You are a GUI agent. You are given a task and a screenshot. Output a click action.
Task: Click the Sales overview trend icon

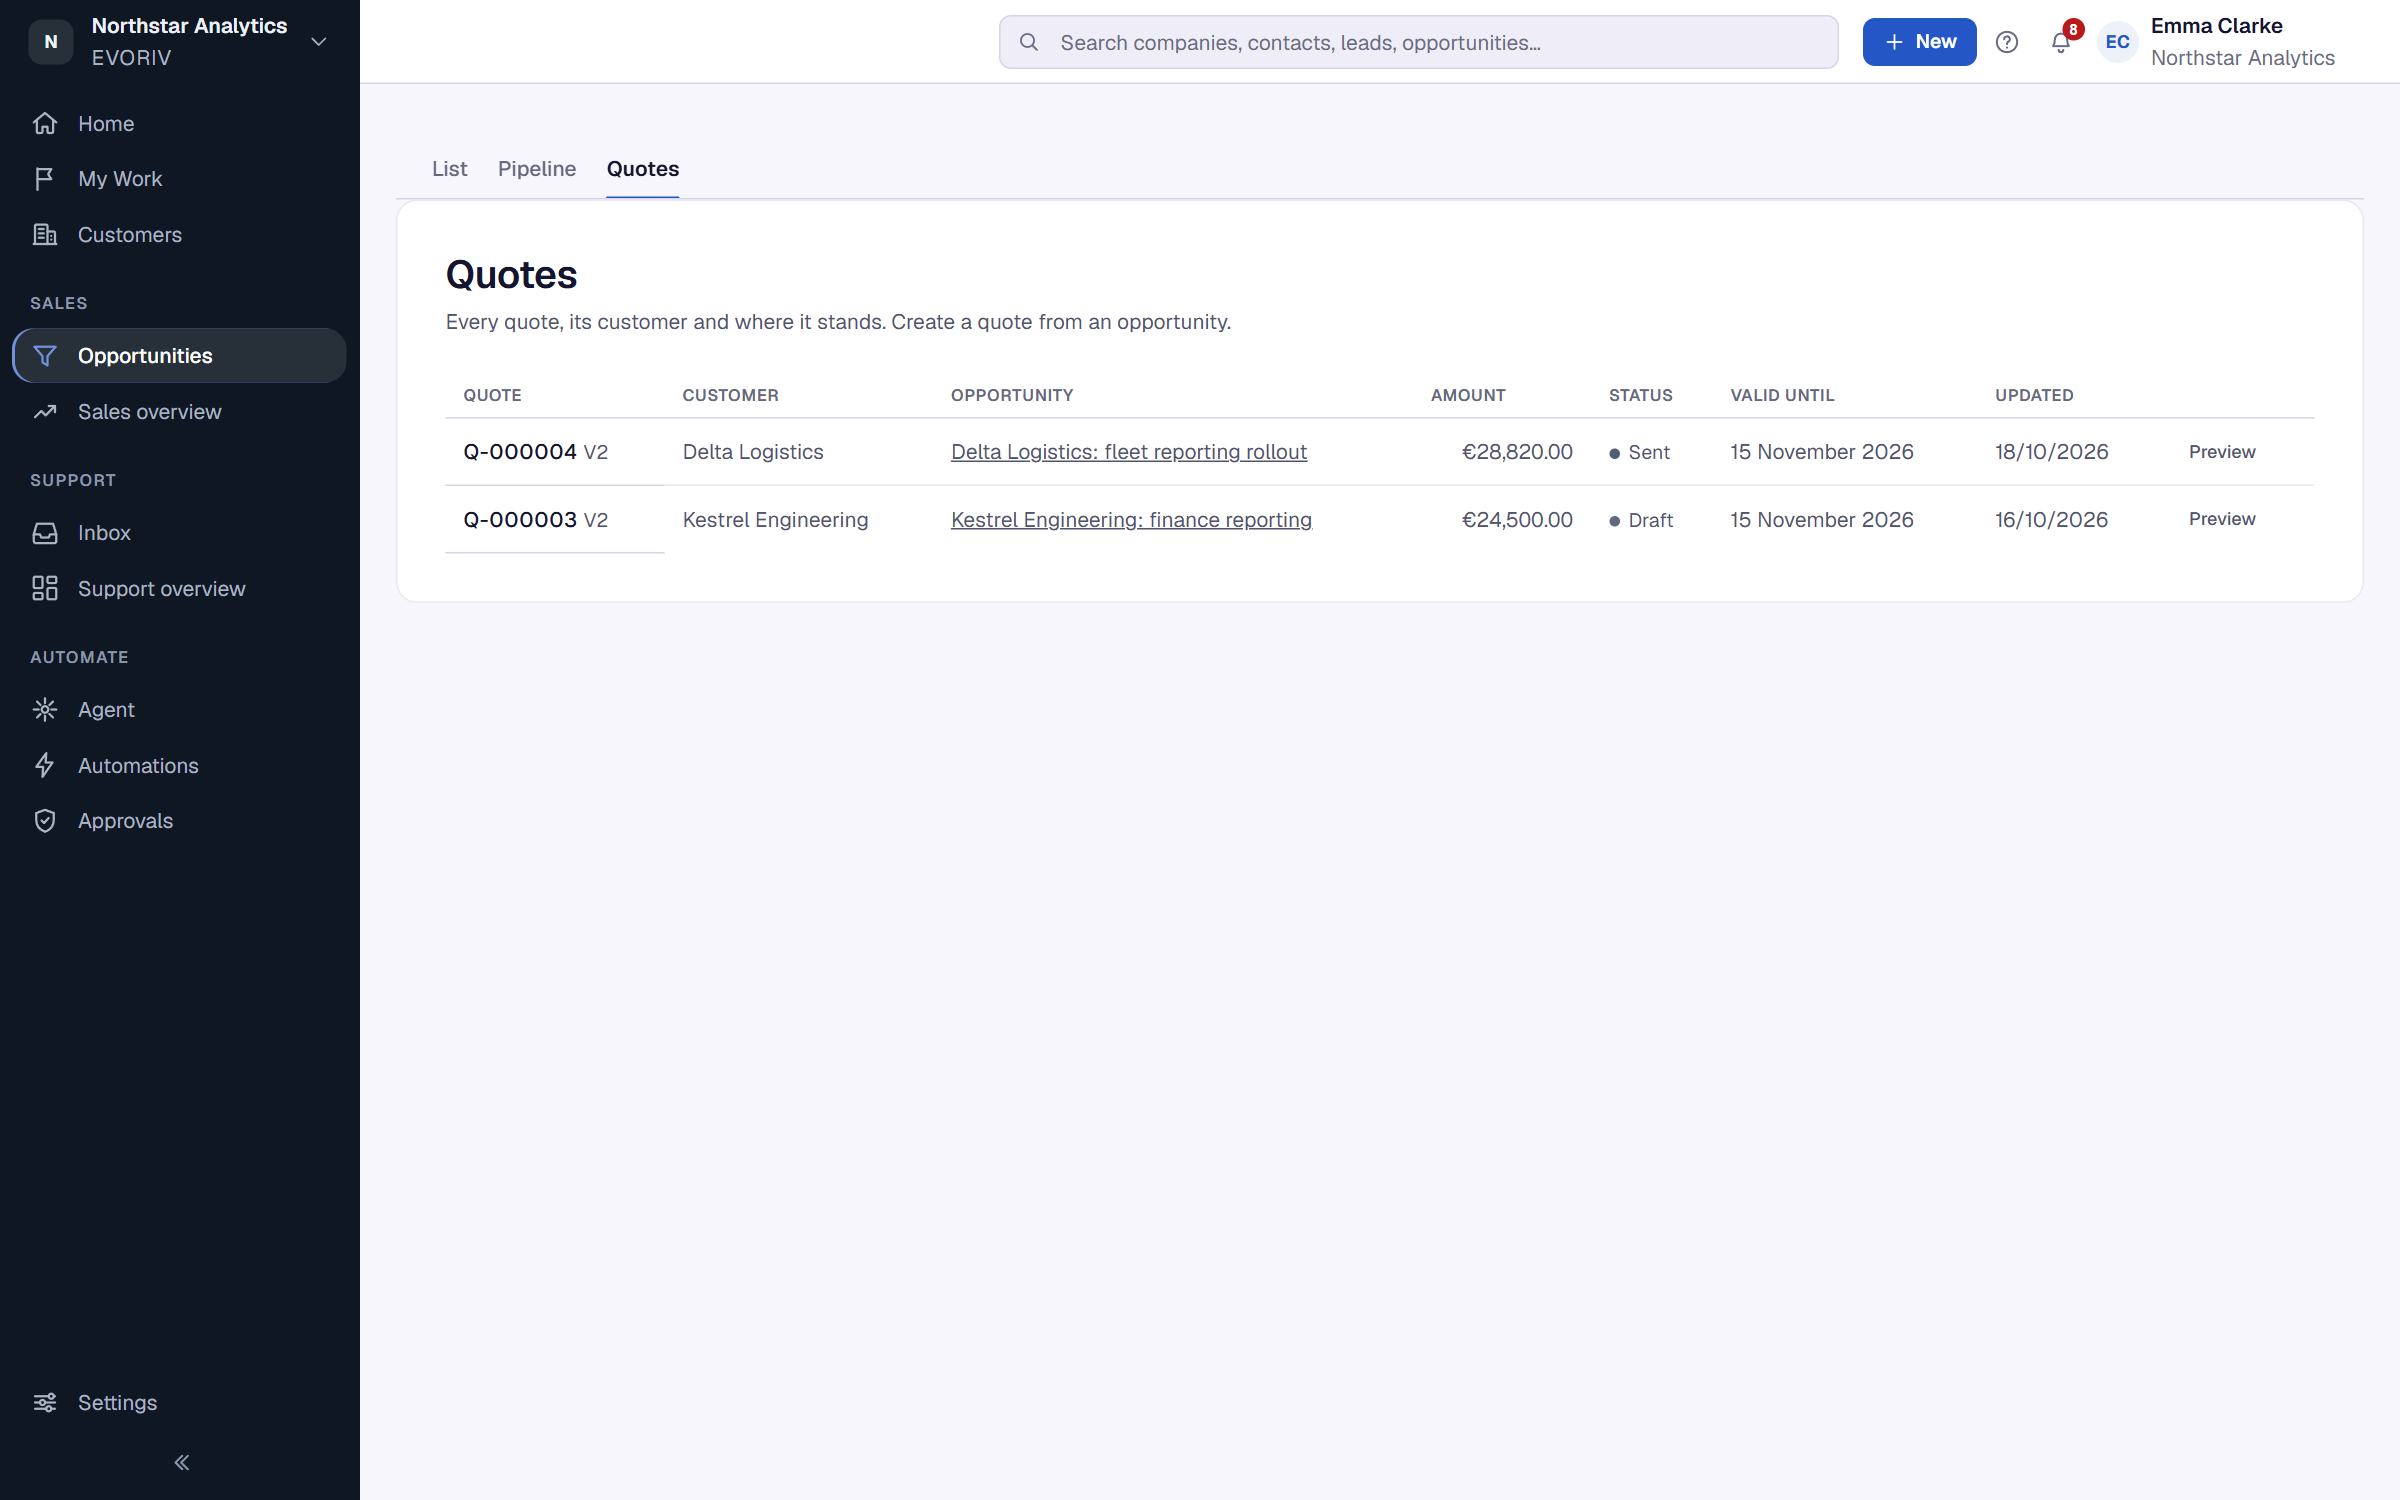(45, 412)
